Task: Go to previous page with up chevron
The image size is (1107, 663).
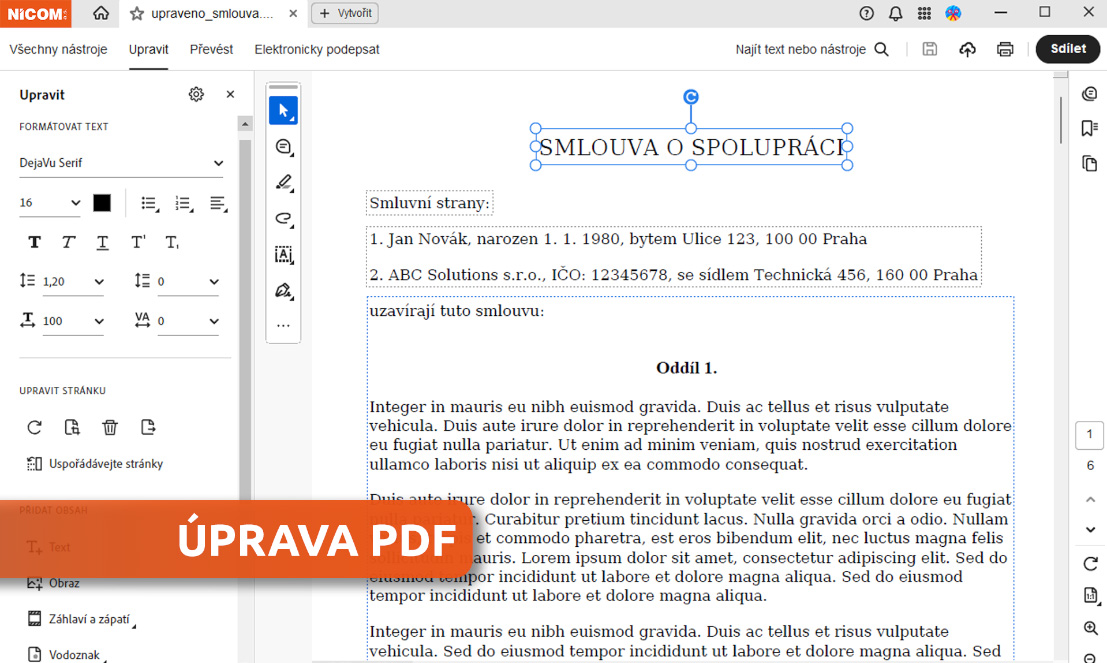Action: click(1090, 499)
